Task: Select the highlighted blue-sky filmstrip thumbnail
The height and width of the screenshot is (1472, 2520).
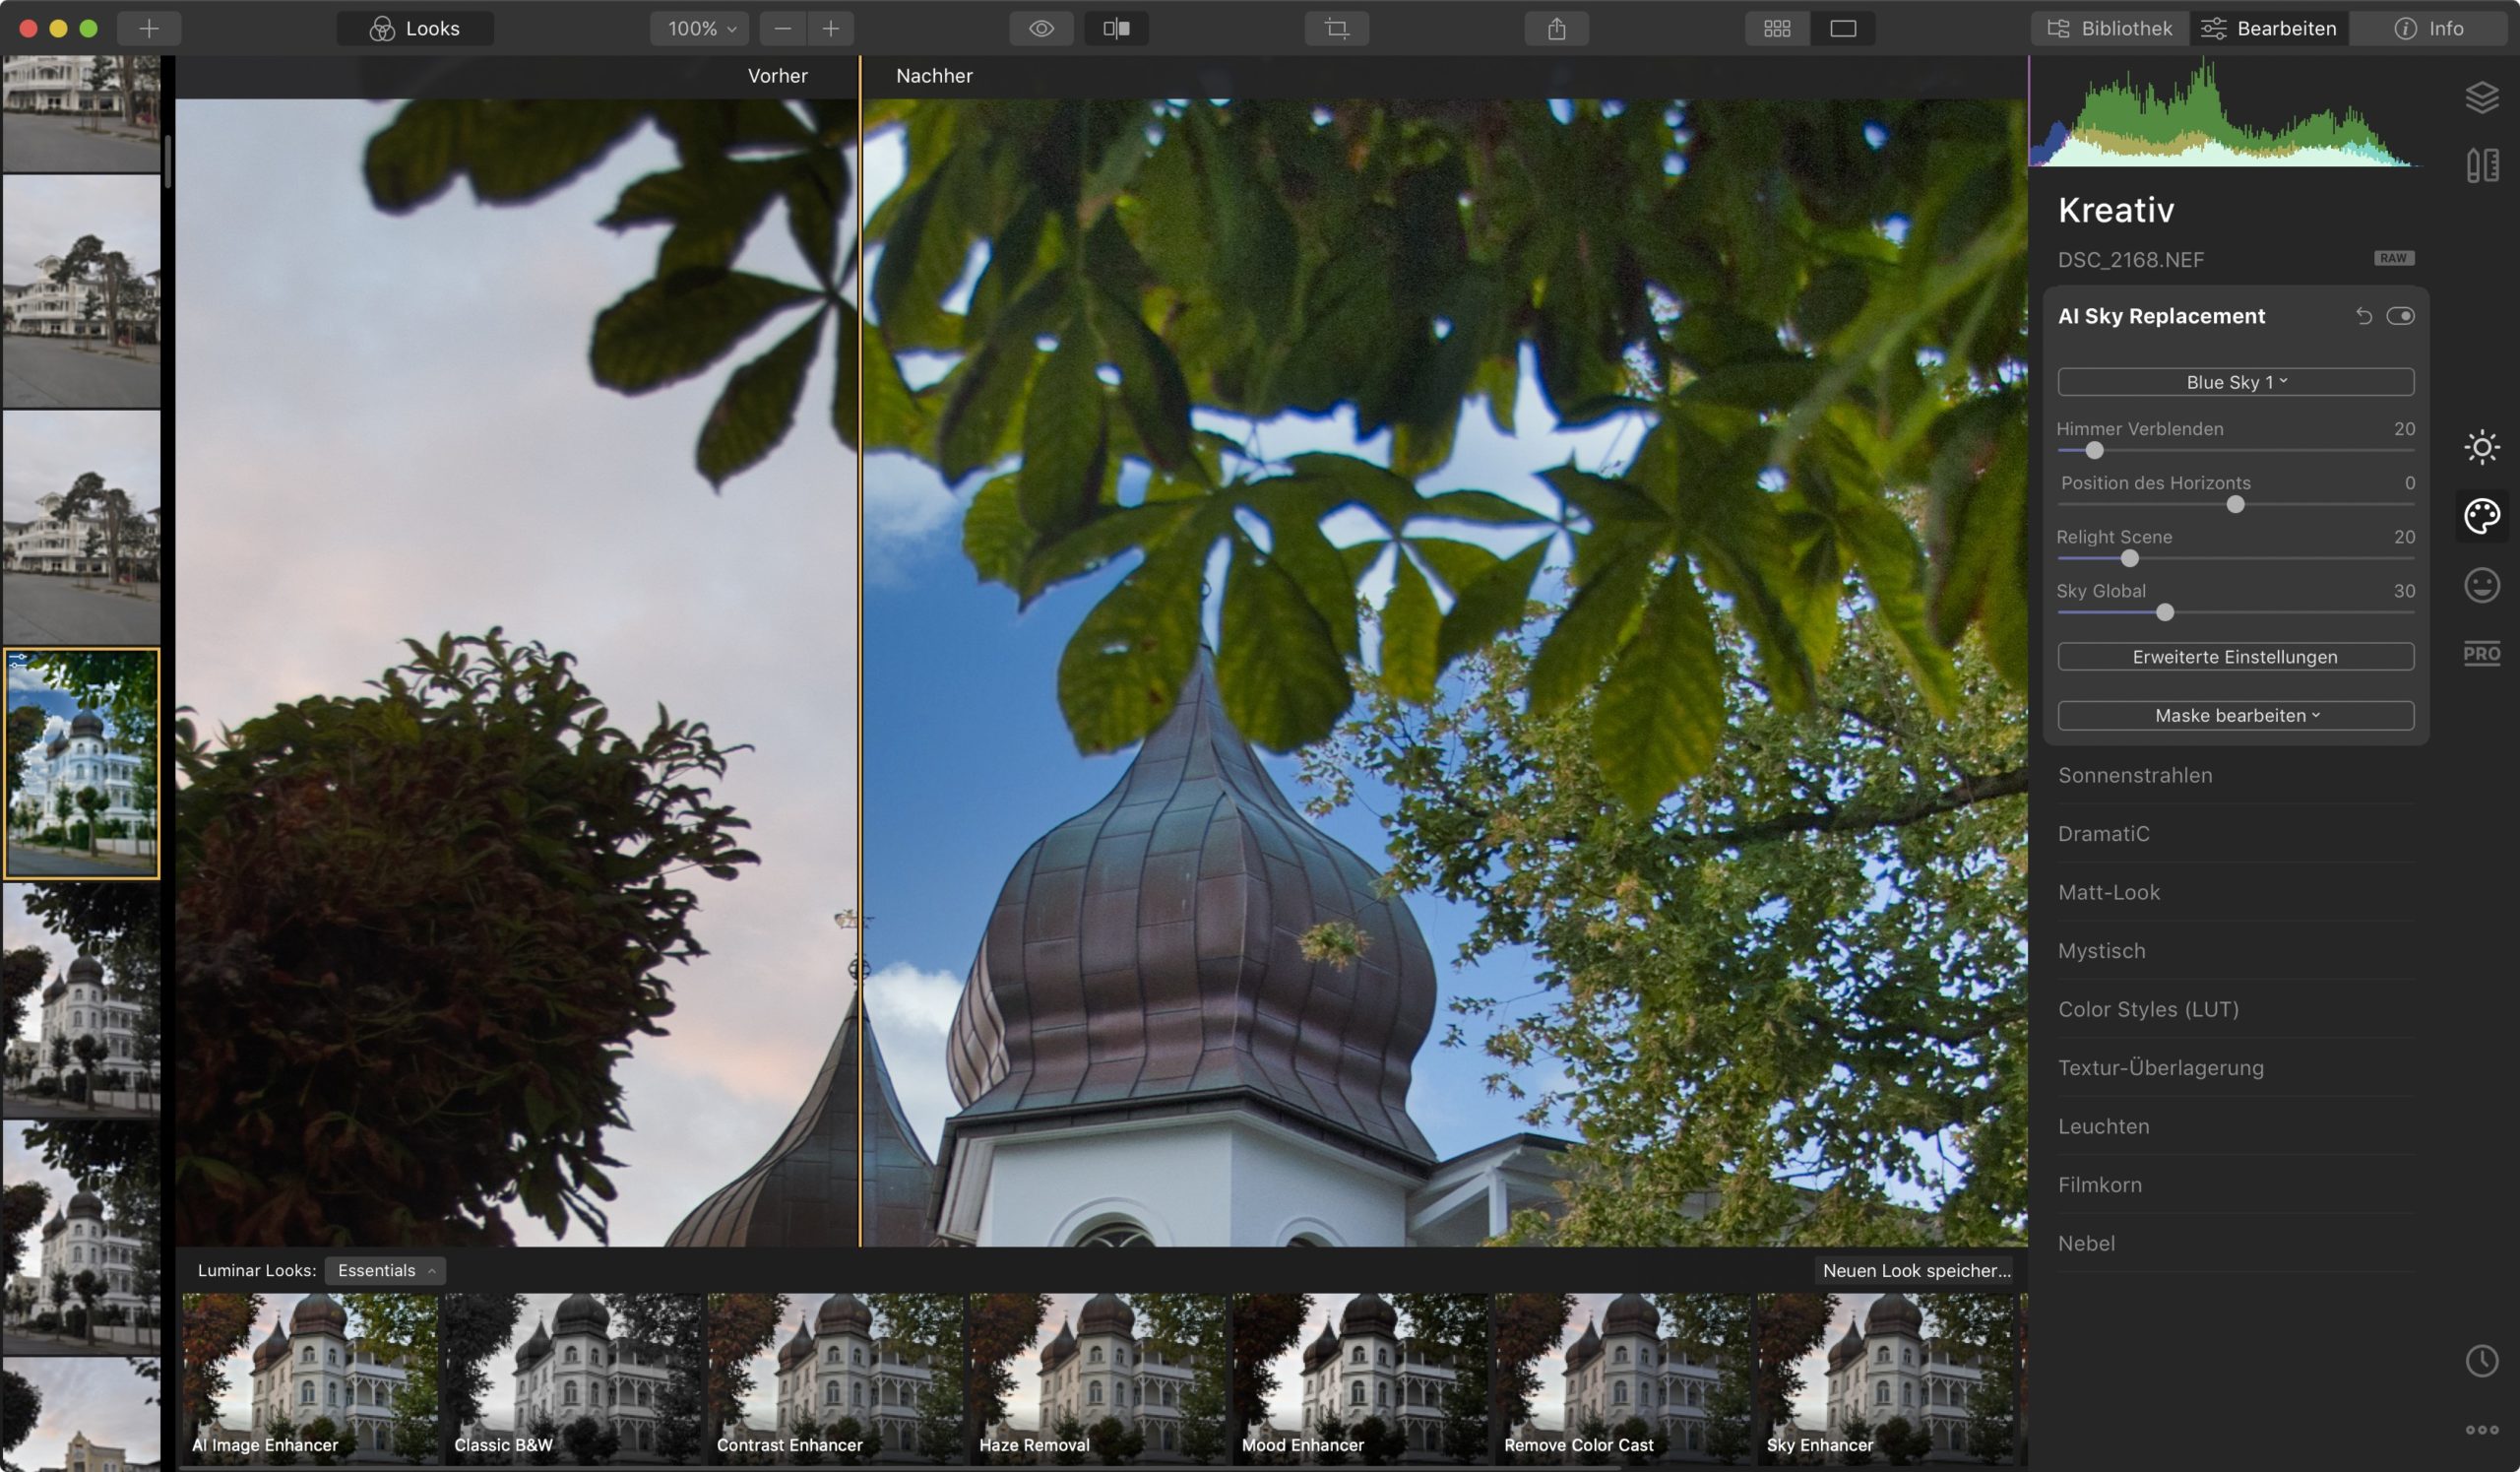Action: [x=81, y=764]
